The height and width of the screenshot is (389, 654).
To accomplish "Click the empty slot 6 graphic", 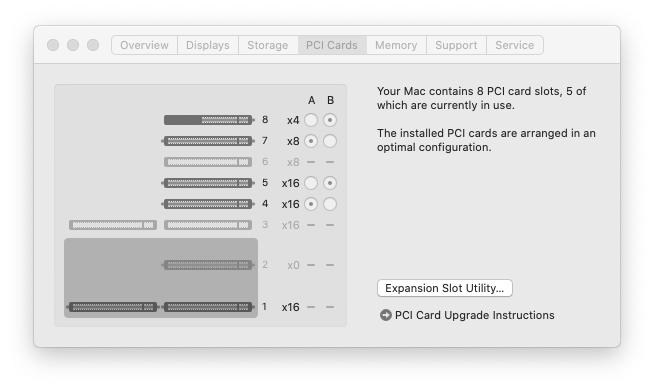I will [208, 162].
